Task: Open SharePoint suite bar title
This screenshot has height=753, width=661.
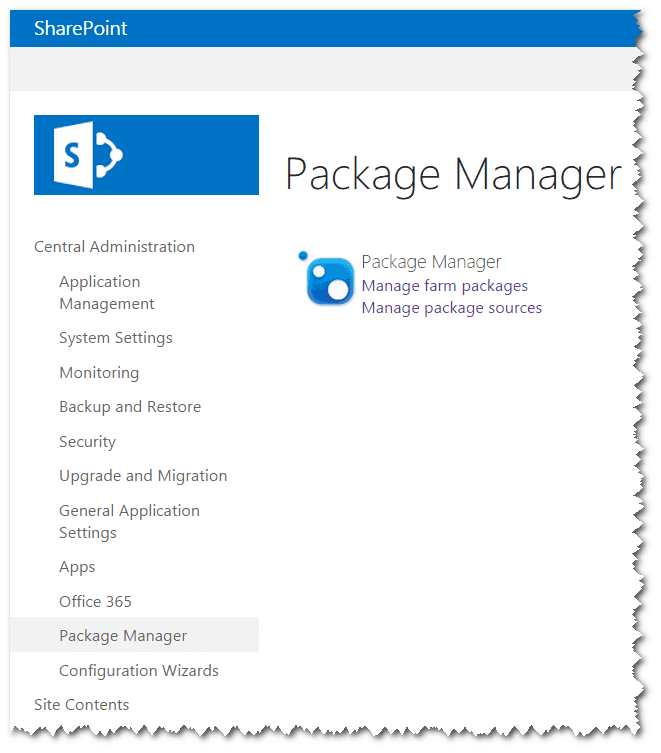Action: tap(81, 28)
